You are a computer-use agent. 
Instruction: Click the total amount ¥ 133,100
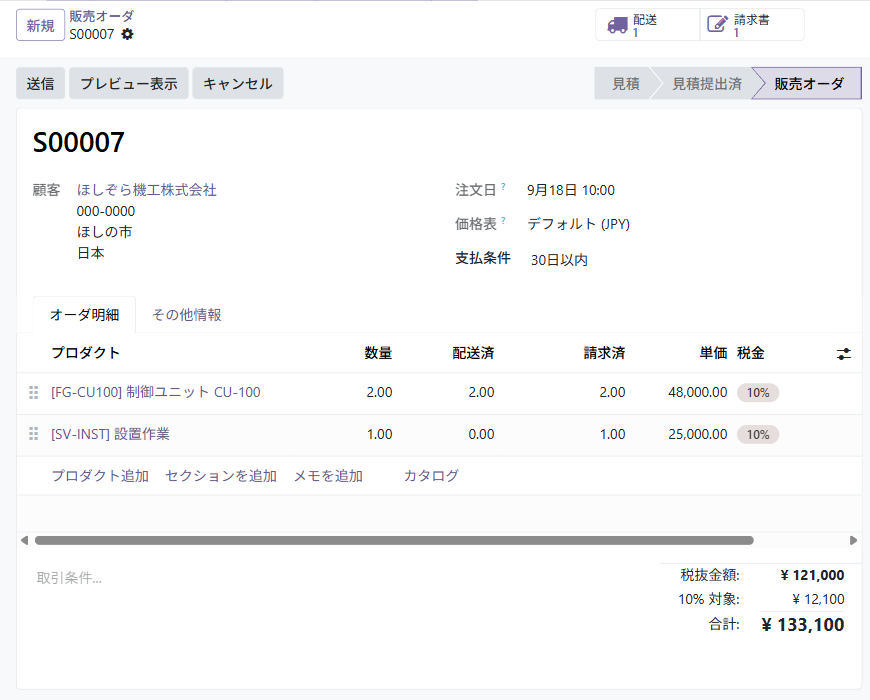coord(803,625)
